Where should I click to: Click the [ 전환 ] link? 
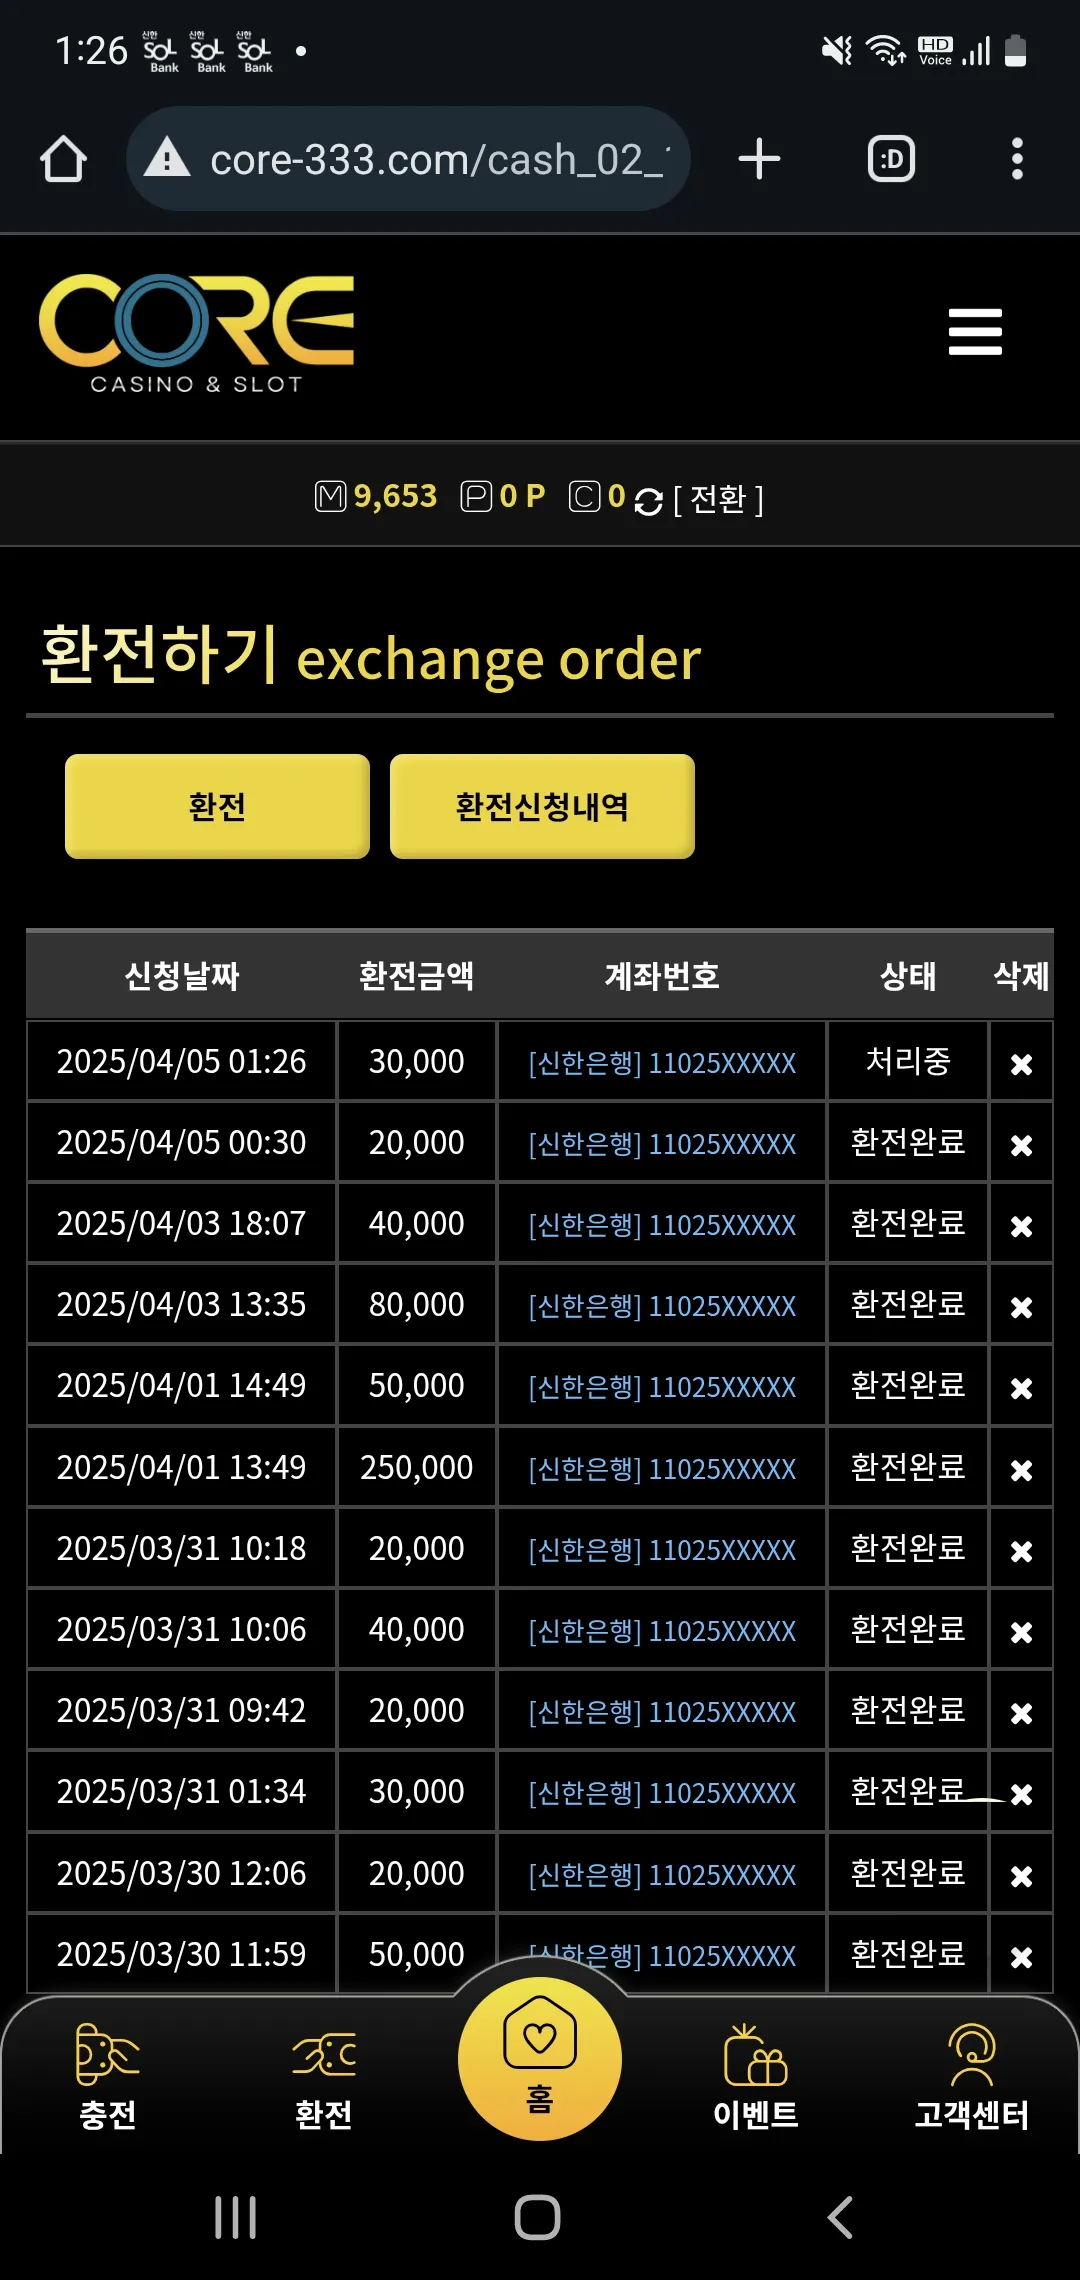718,498
